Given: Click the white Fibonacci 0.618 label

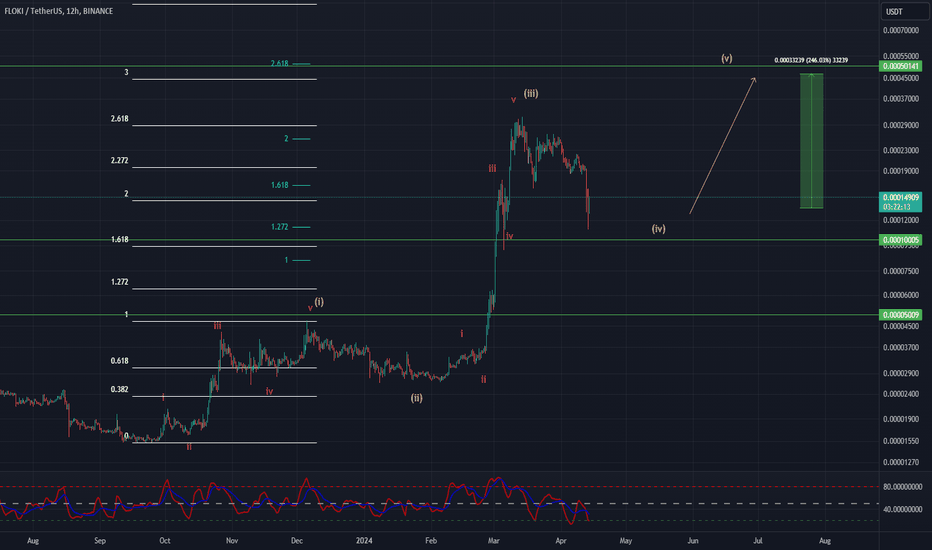Looking at the screenshot, I should 119,361.
